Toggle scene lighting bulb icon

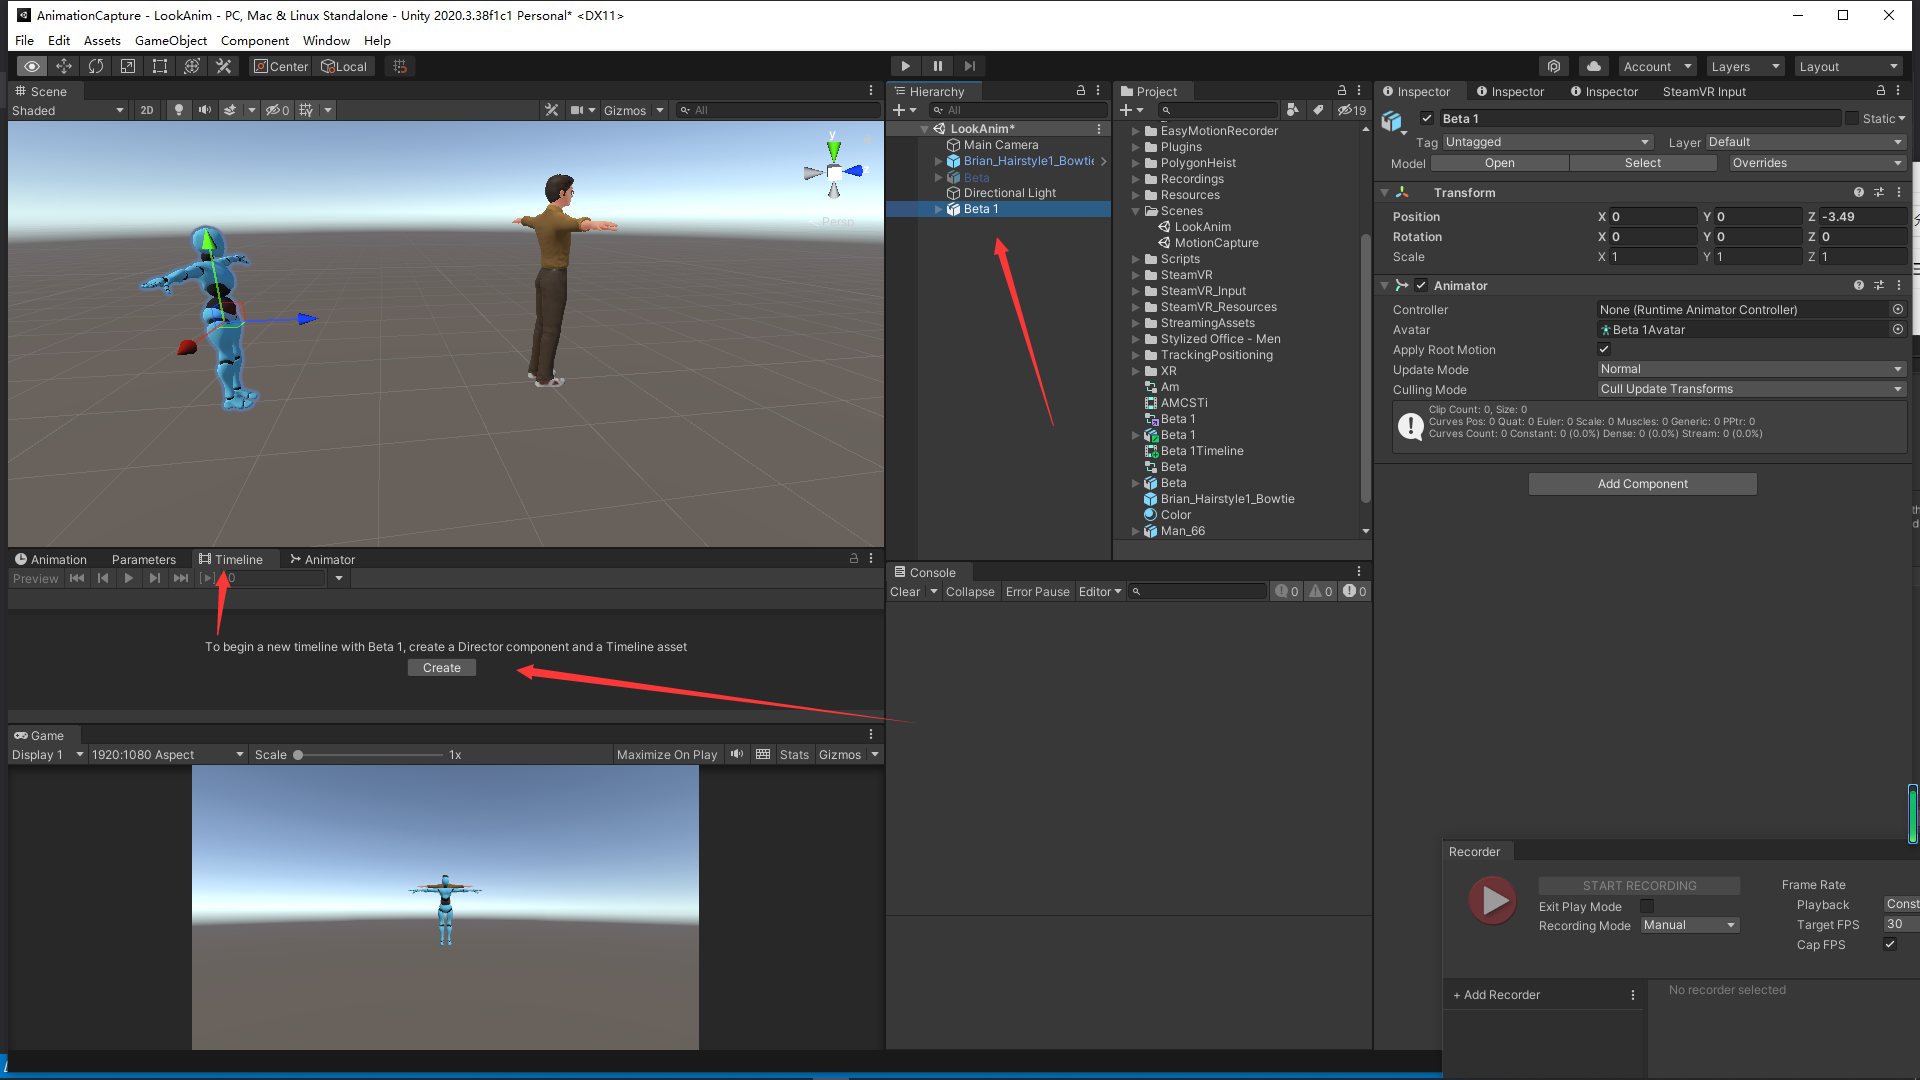[x=179, y=110]
